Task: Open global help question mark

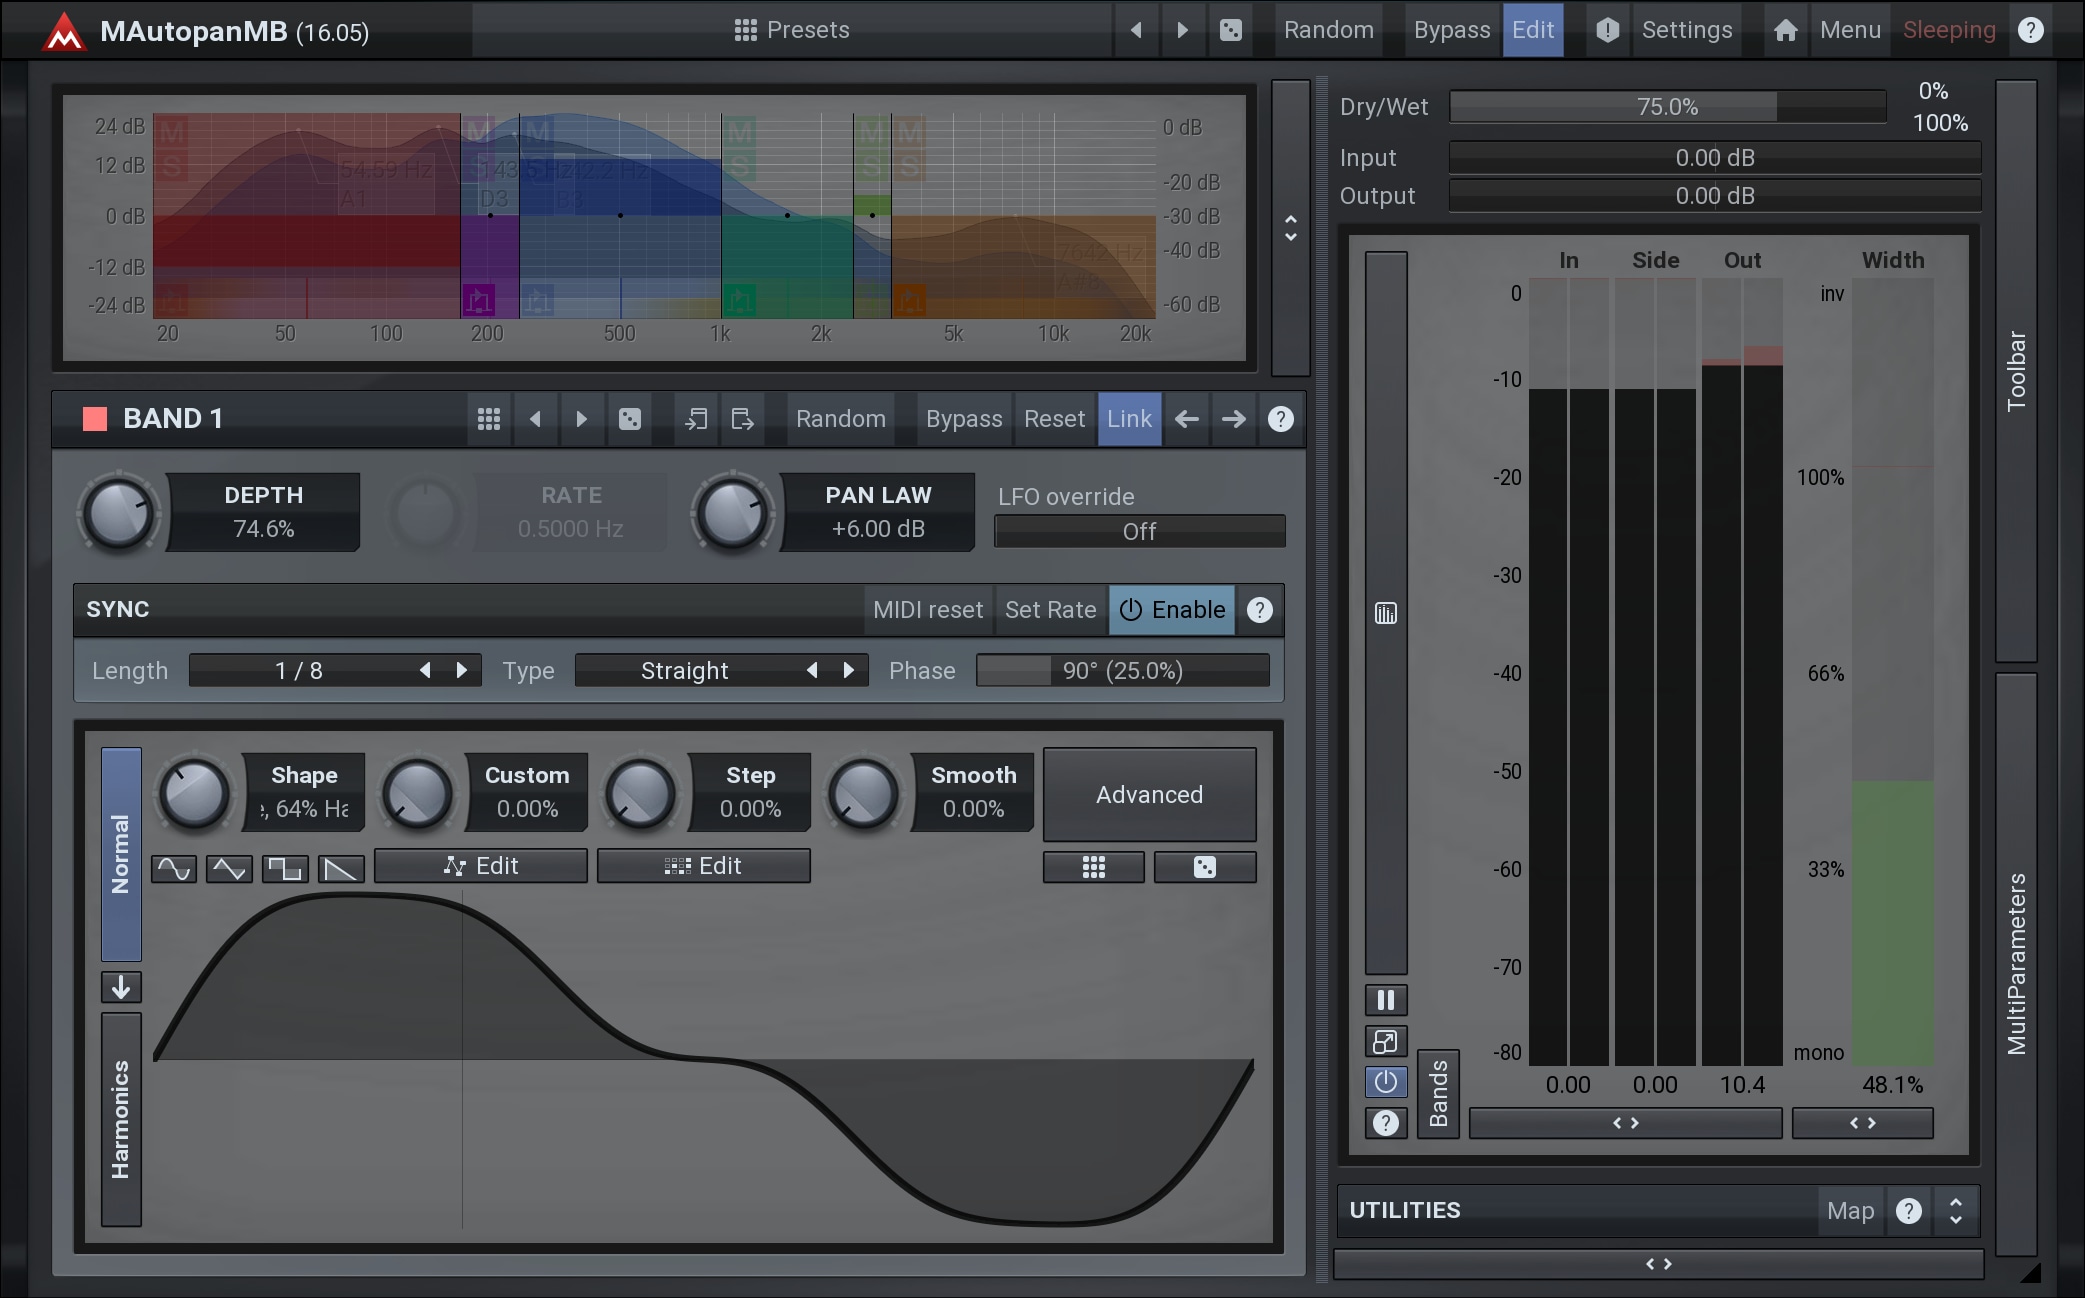Action: pyautogui.click(x=2030, y=30)
